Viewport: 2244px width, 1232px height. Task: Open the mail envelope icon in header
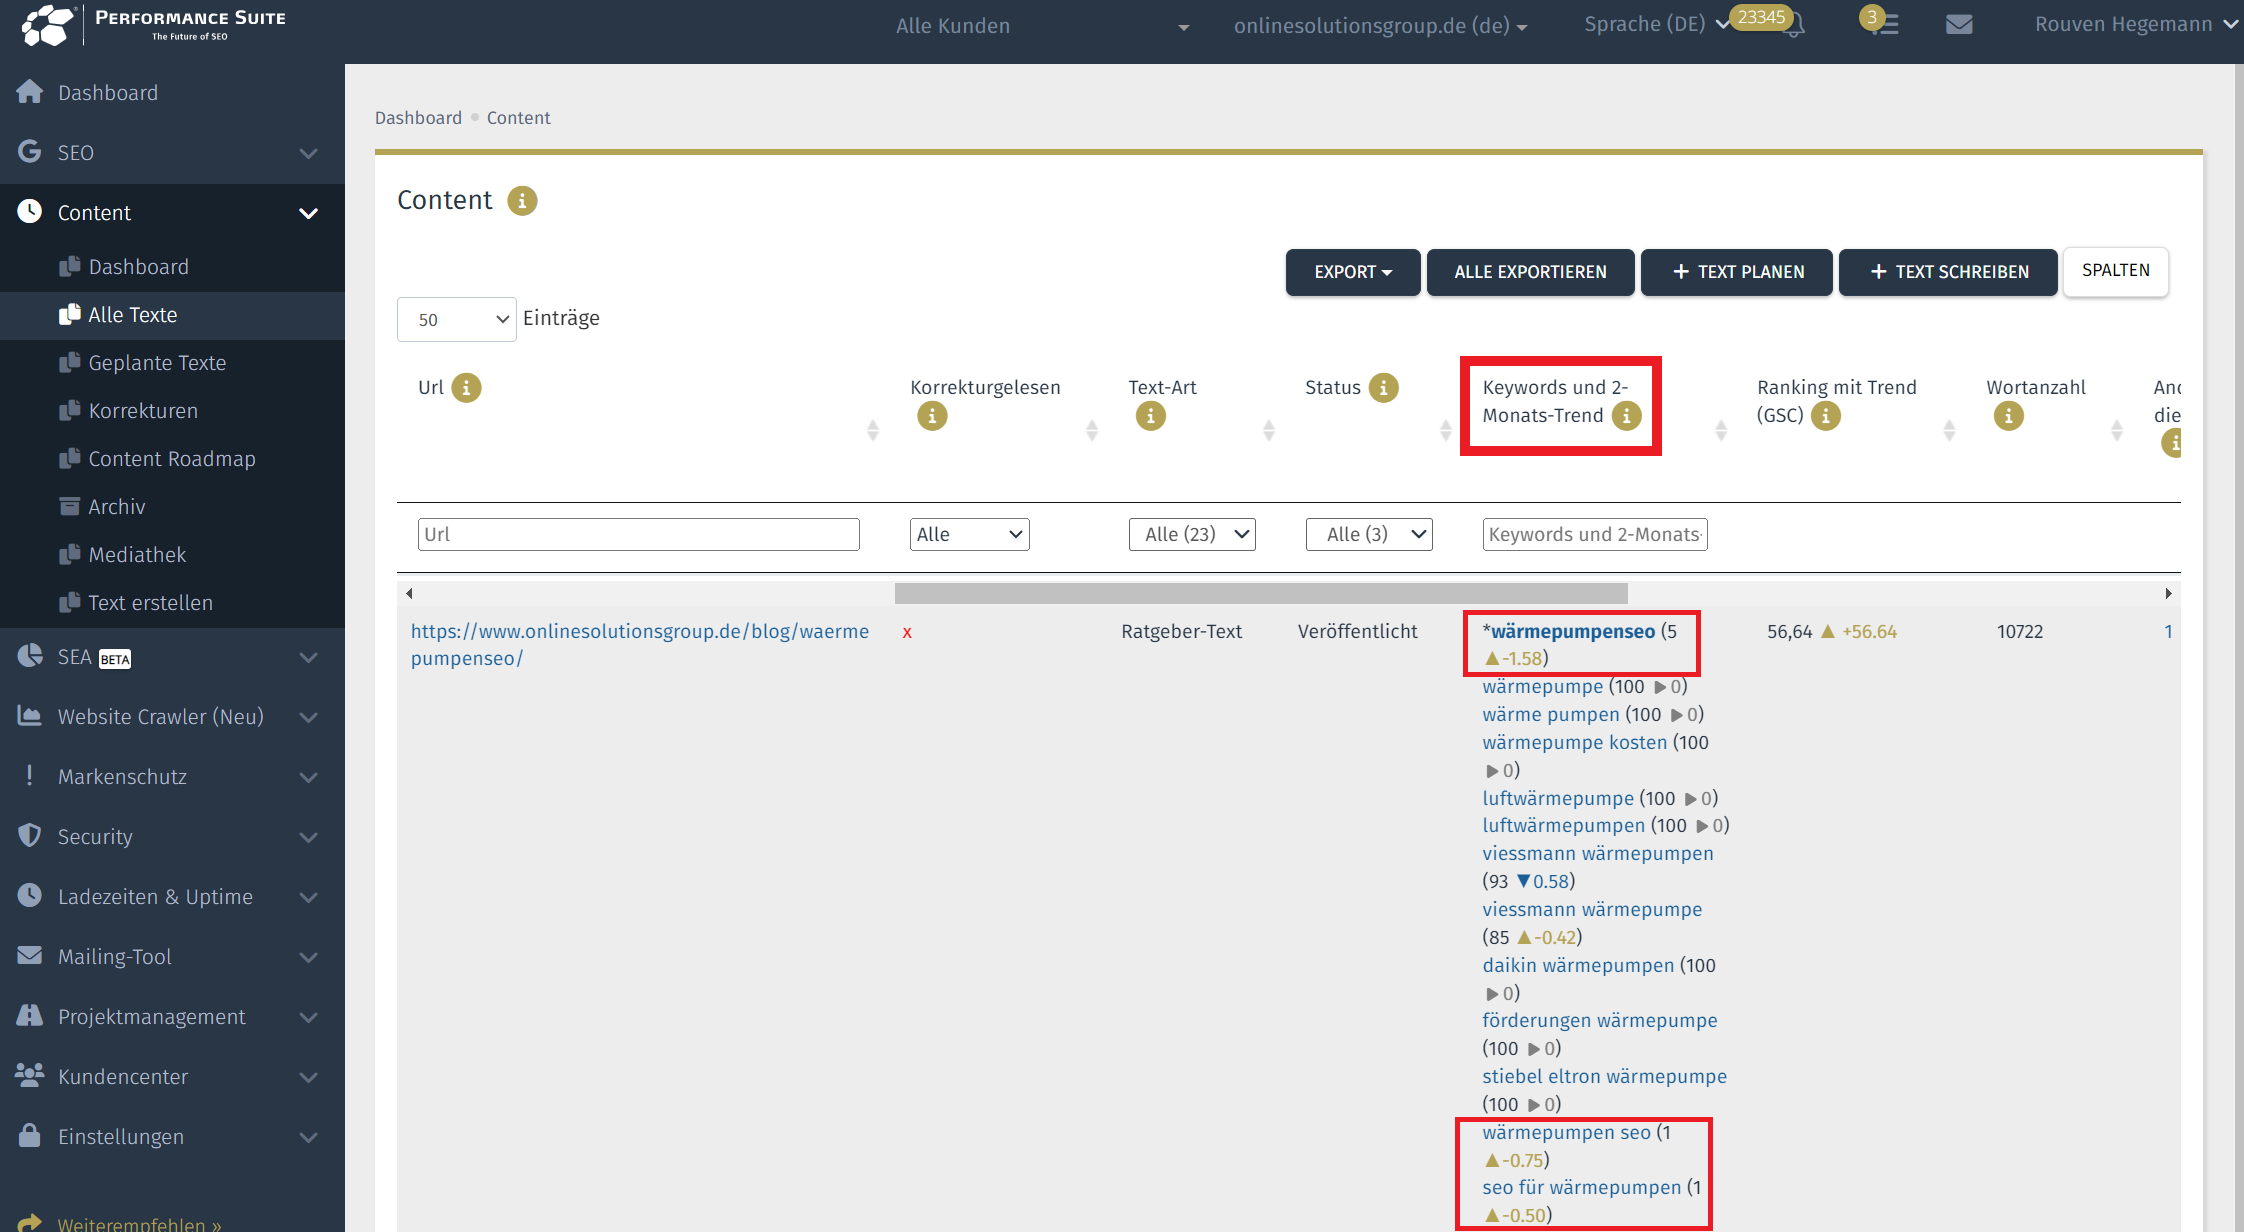(1959, 24)
